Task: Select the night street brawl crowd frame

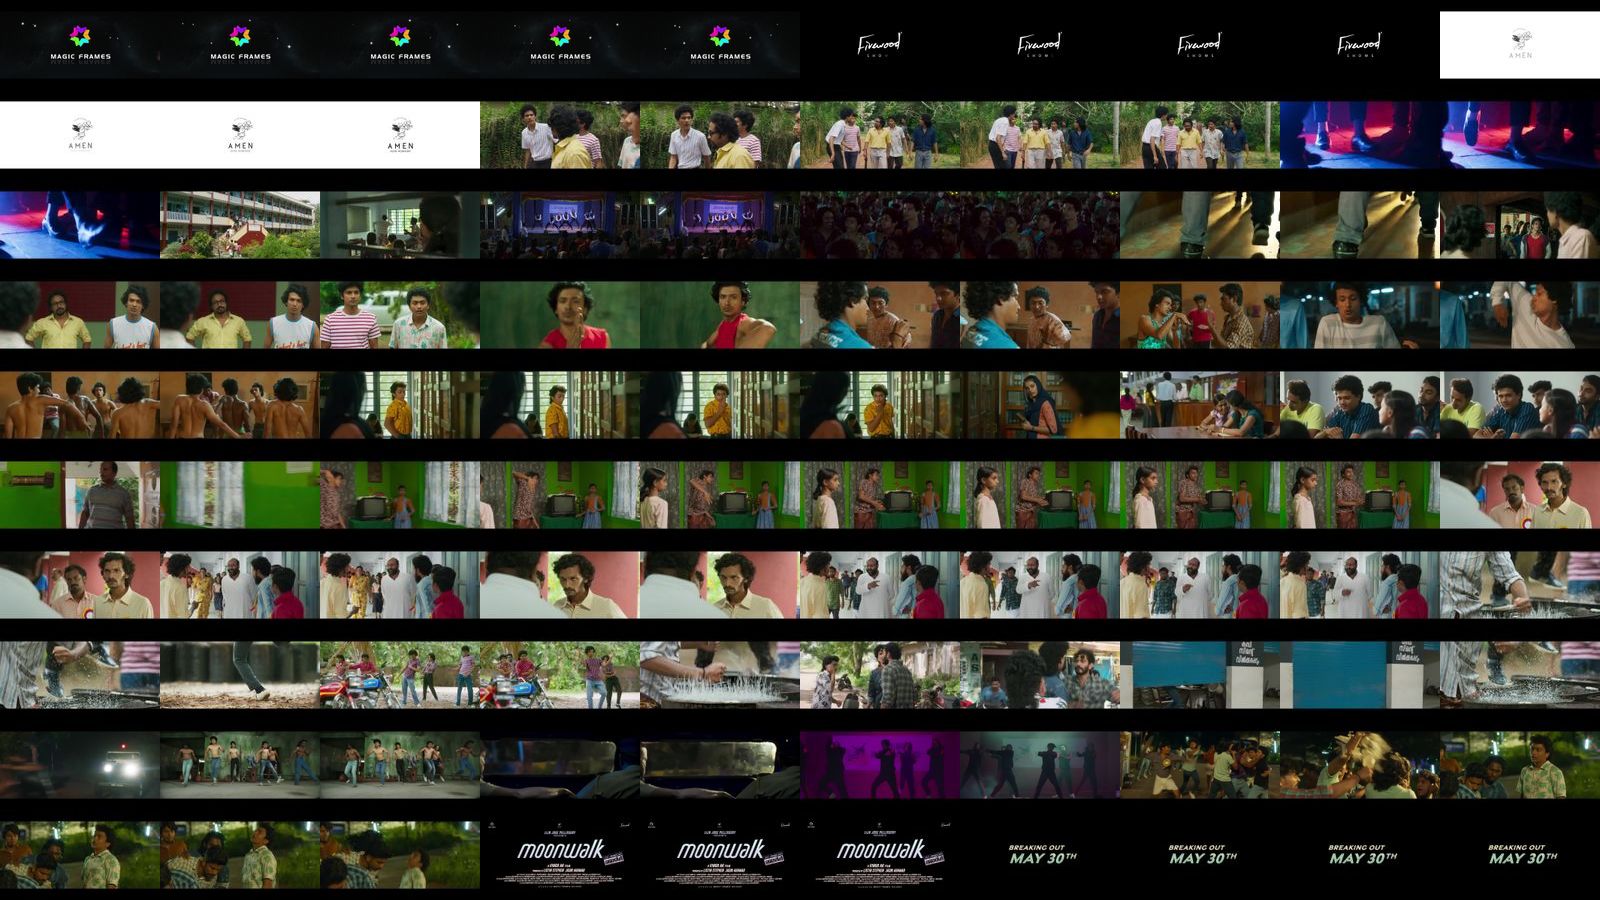Action: tap(1200, 765)
